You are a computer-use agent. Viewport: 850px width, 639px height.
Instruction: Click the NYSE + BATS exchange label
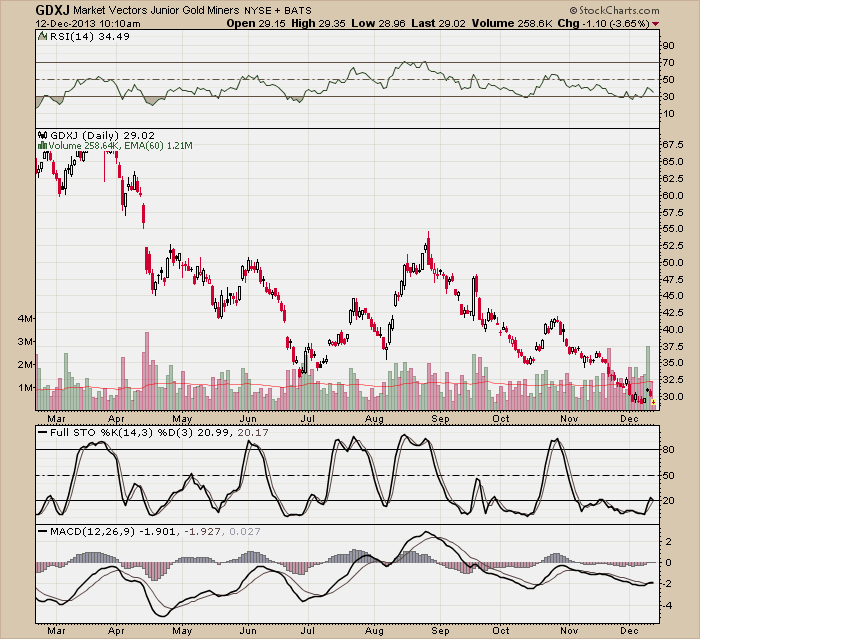click(x=278, y=10)
